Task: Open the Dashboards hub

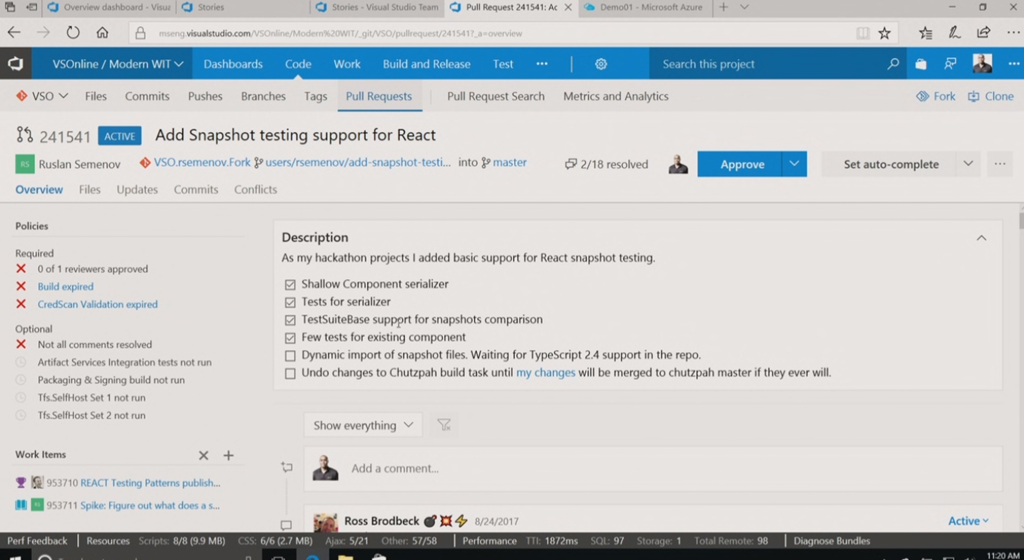Action: pyautogui.click(x=233, y=64)
